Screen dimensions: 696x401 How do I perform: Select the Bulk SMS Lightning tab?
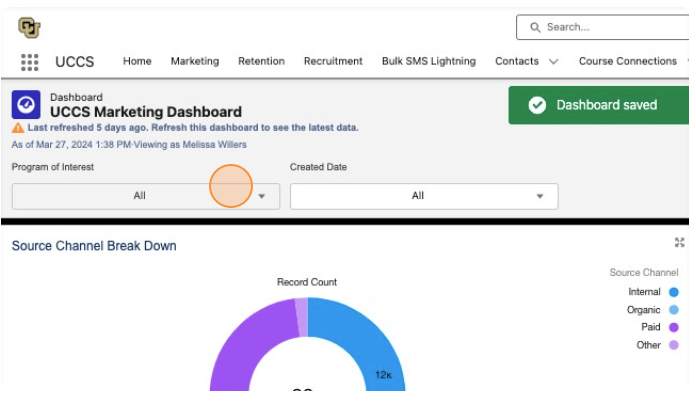429,61
